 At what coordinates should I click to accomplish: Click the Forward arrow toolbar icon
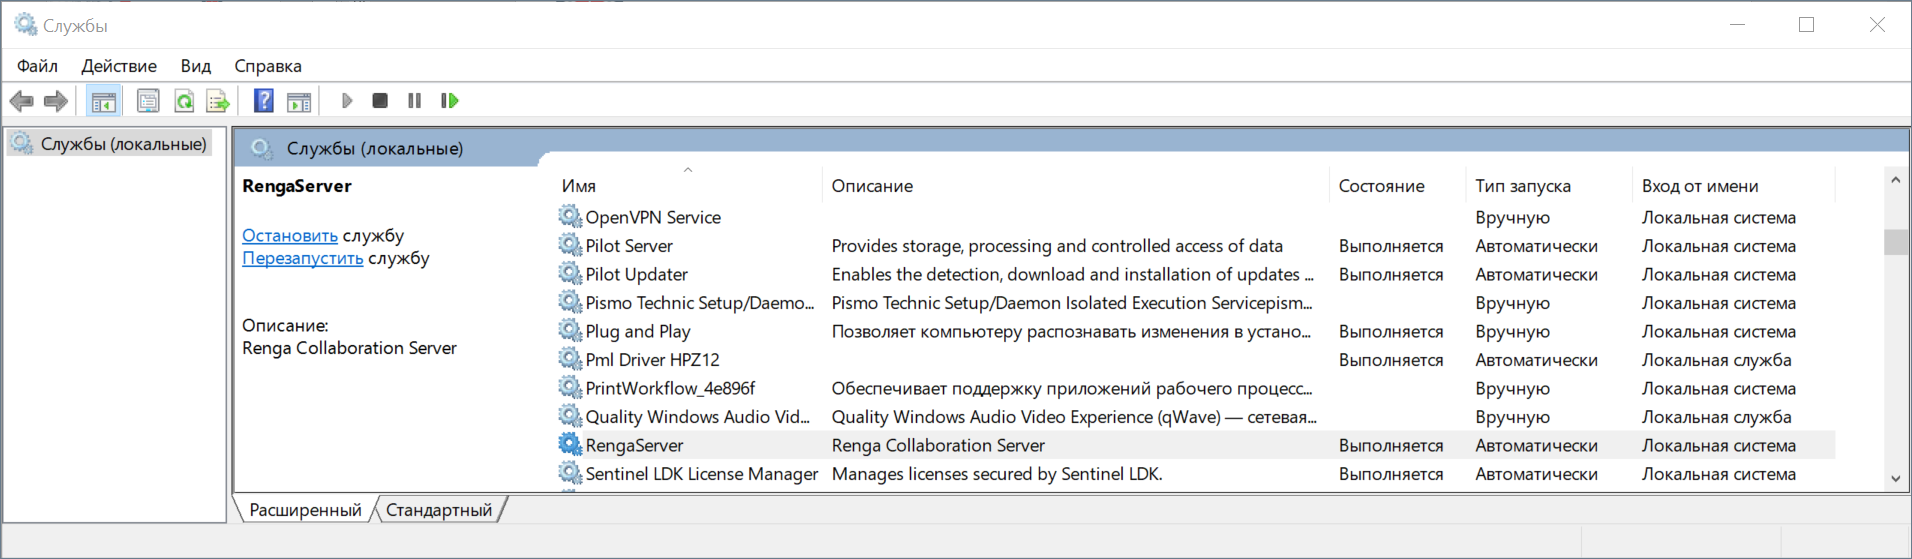coord(56,101)
